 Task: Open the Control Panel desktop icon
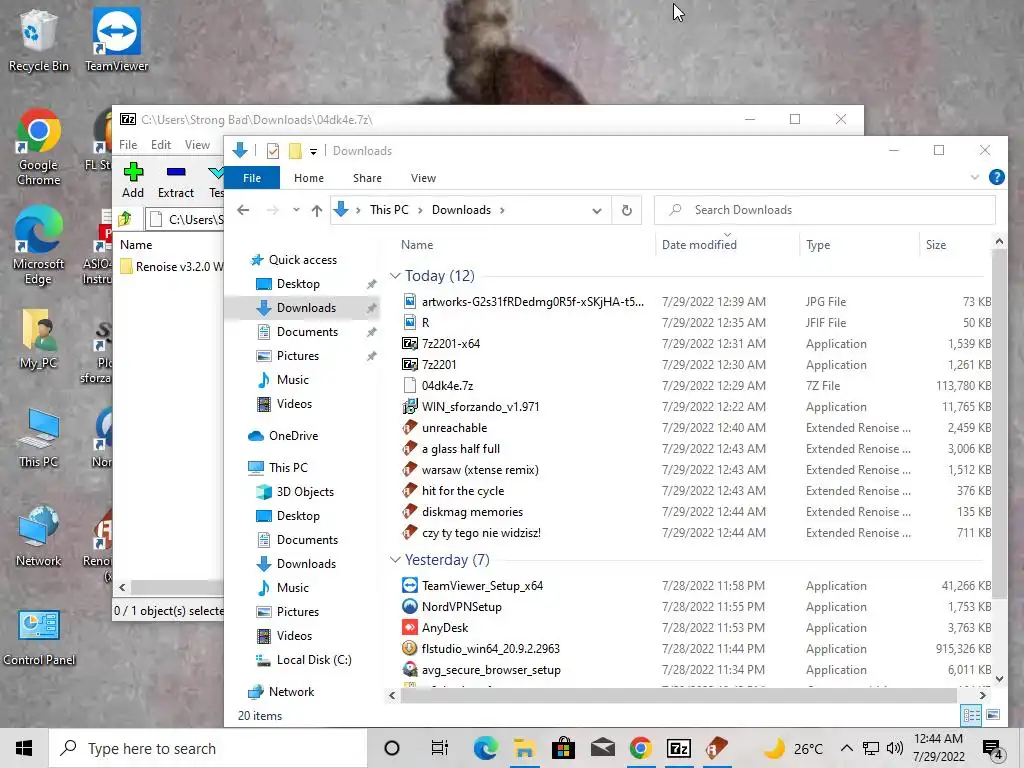point(39,637)
